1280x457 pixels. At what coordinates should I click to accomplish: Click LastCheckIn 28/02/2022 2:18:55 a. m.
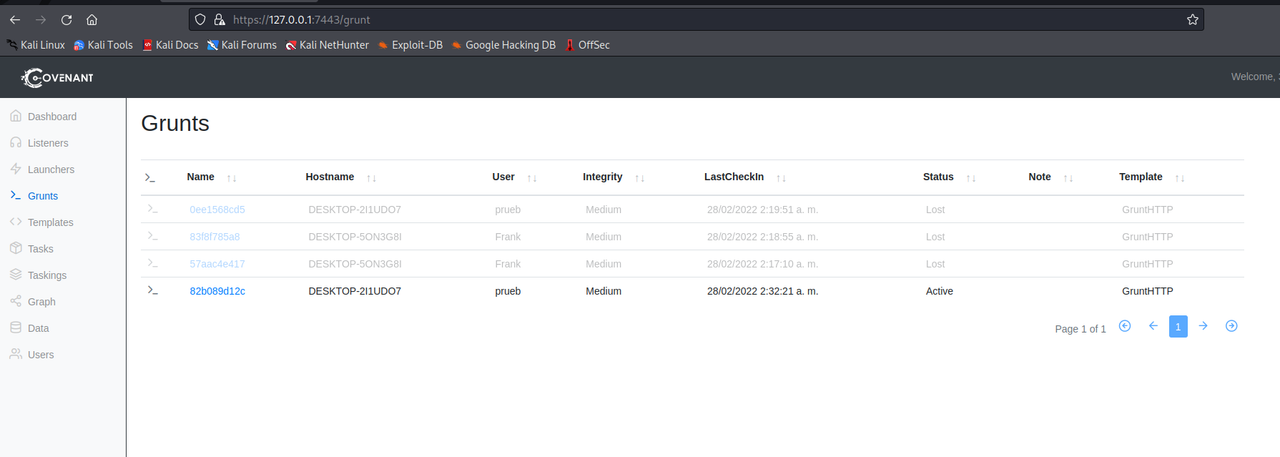click(x=763, y=237)
